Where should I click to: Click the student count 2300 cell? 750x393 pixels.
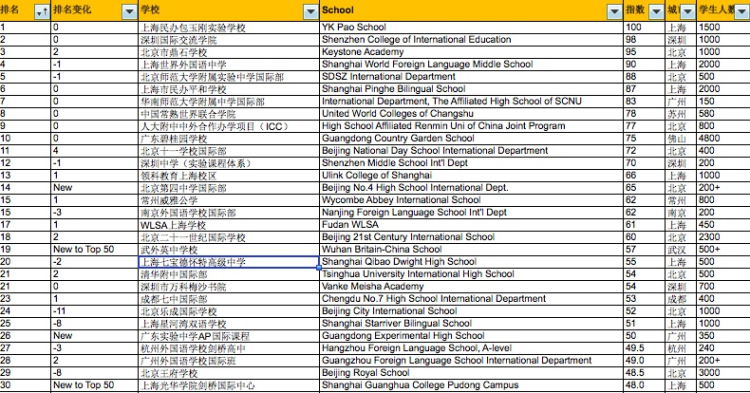(x=723, y=237)
